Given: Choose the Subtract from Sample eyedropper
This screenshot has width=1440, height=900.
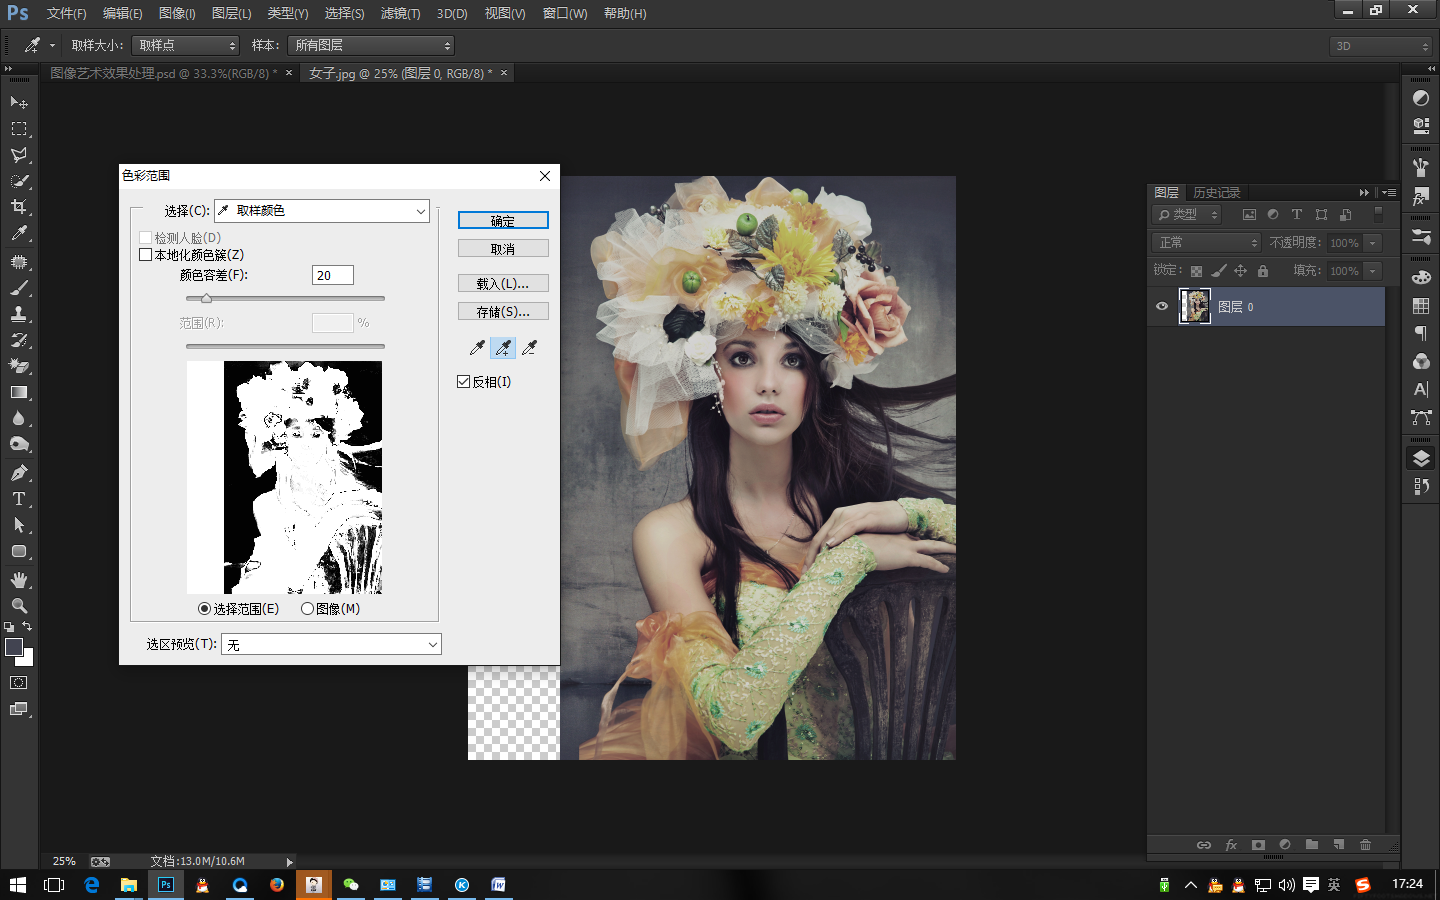Looking at the screenshot, I should tap(529, 348).
